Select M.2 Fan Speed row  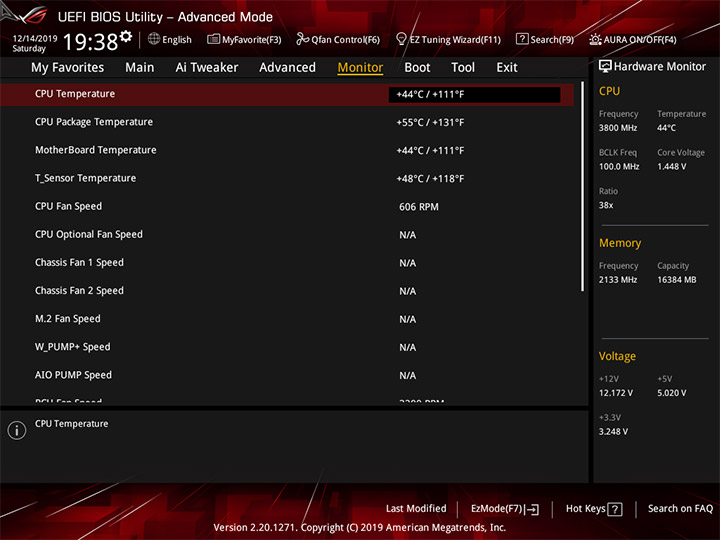coord(287,319)
